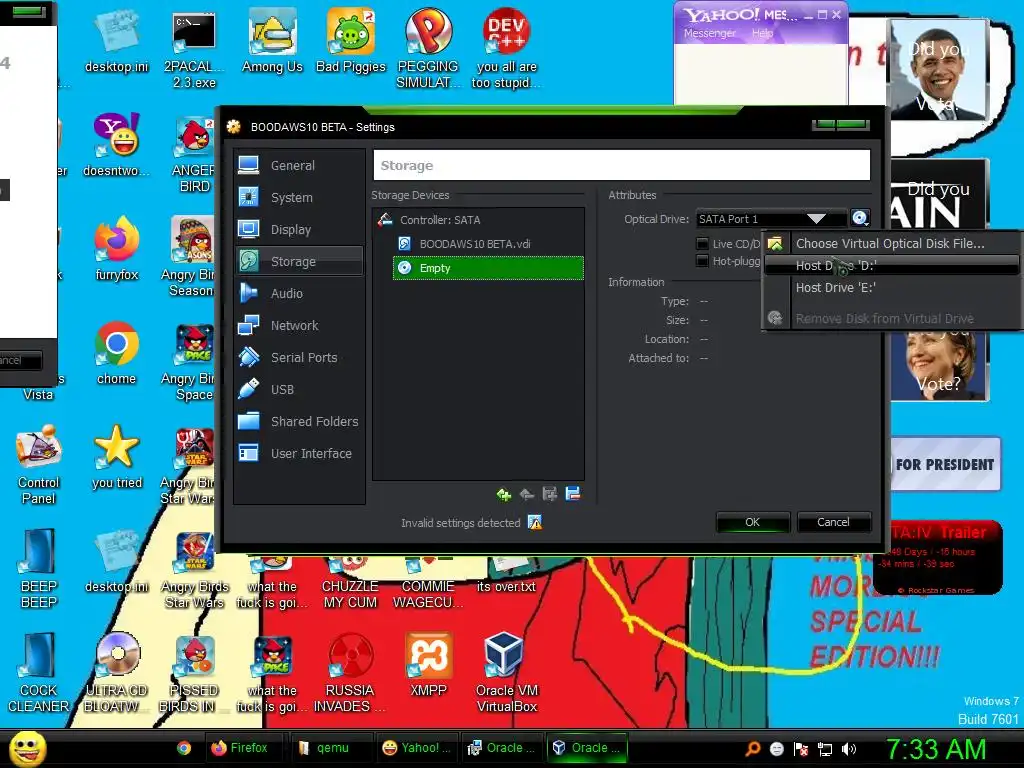Viewport: 1024px width, 768px height.
Task: Open the Shared Folders settings
Action: click(x=298, y=421)
